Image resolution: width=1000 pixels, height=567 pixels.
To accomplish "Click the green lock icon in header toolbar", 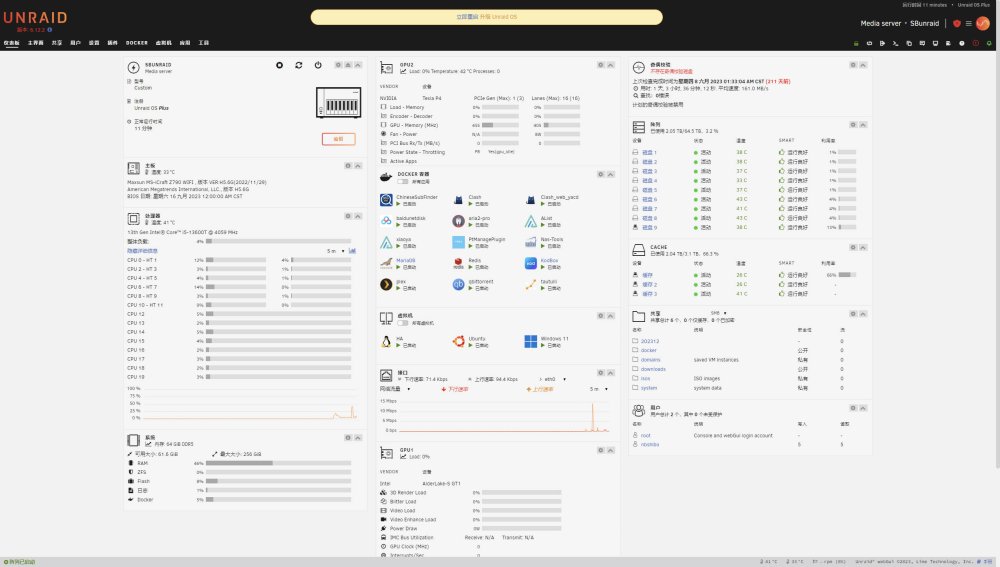I will tap(856, 43).
